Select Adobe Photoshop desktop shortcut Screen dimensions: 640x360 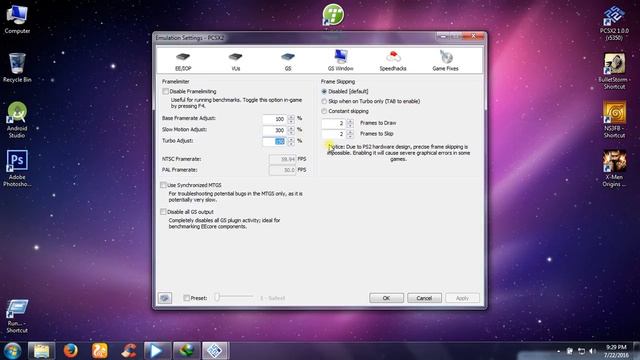tap(17, 168)
